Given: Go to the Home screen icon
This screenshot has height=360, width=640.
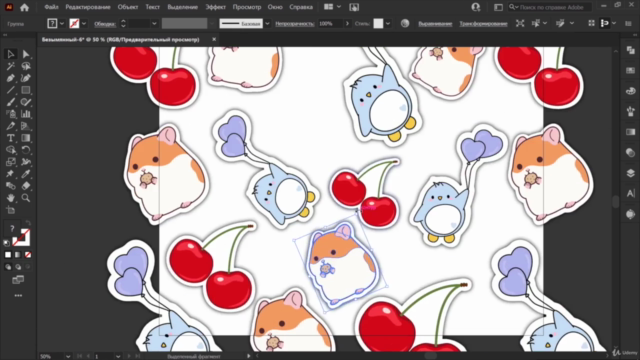Looking at the screenshot, I should click(24, 7).
